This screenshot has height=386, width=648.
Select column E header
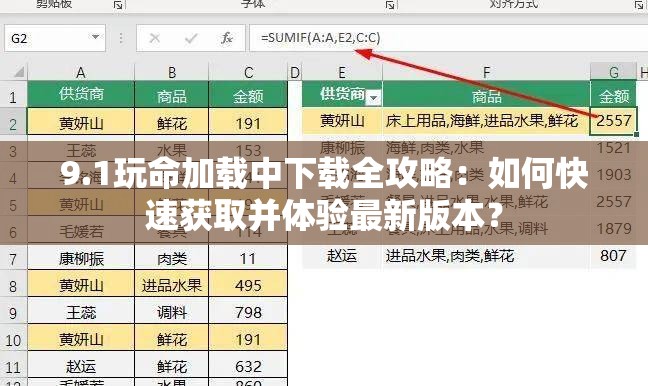[x=342, y=73]
